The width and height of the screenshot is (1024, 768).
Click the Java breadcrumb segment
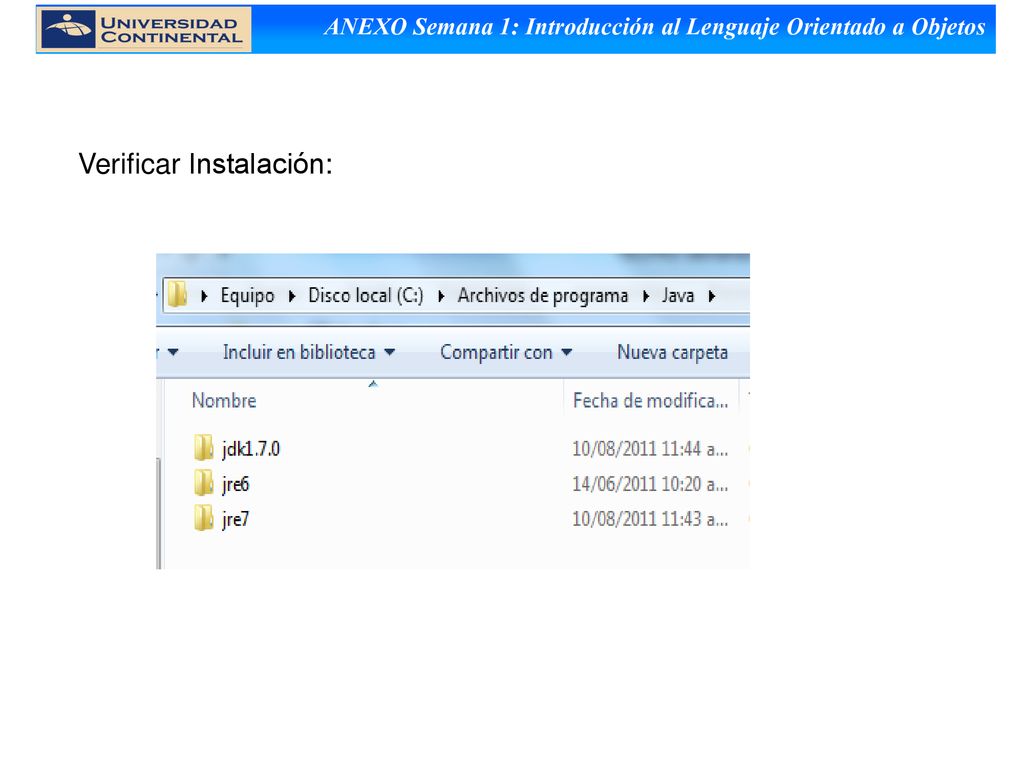coord(677,295)
